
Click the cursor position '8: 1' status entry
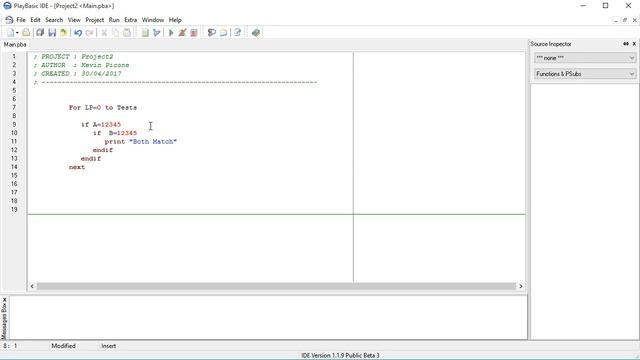pyautogui.click(x=10, y=346)
